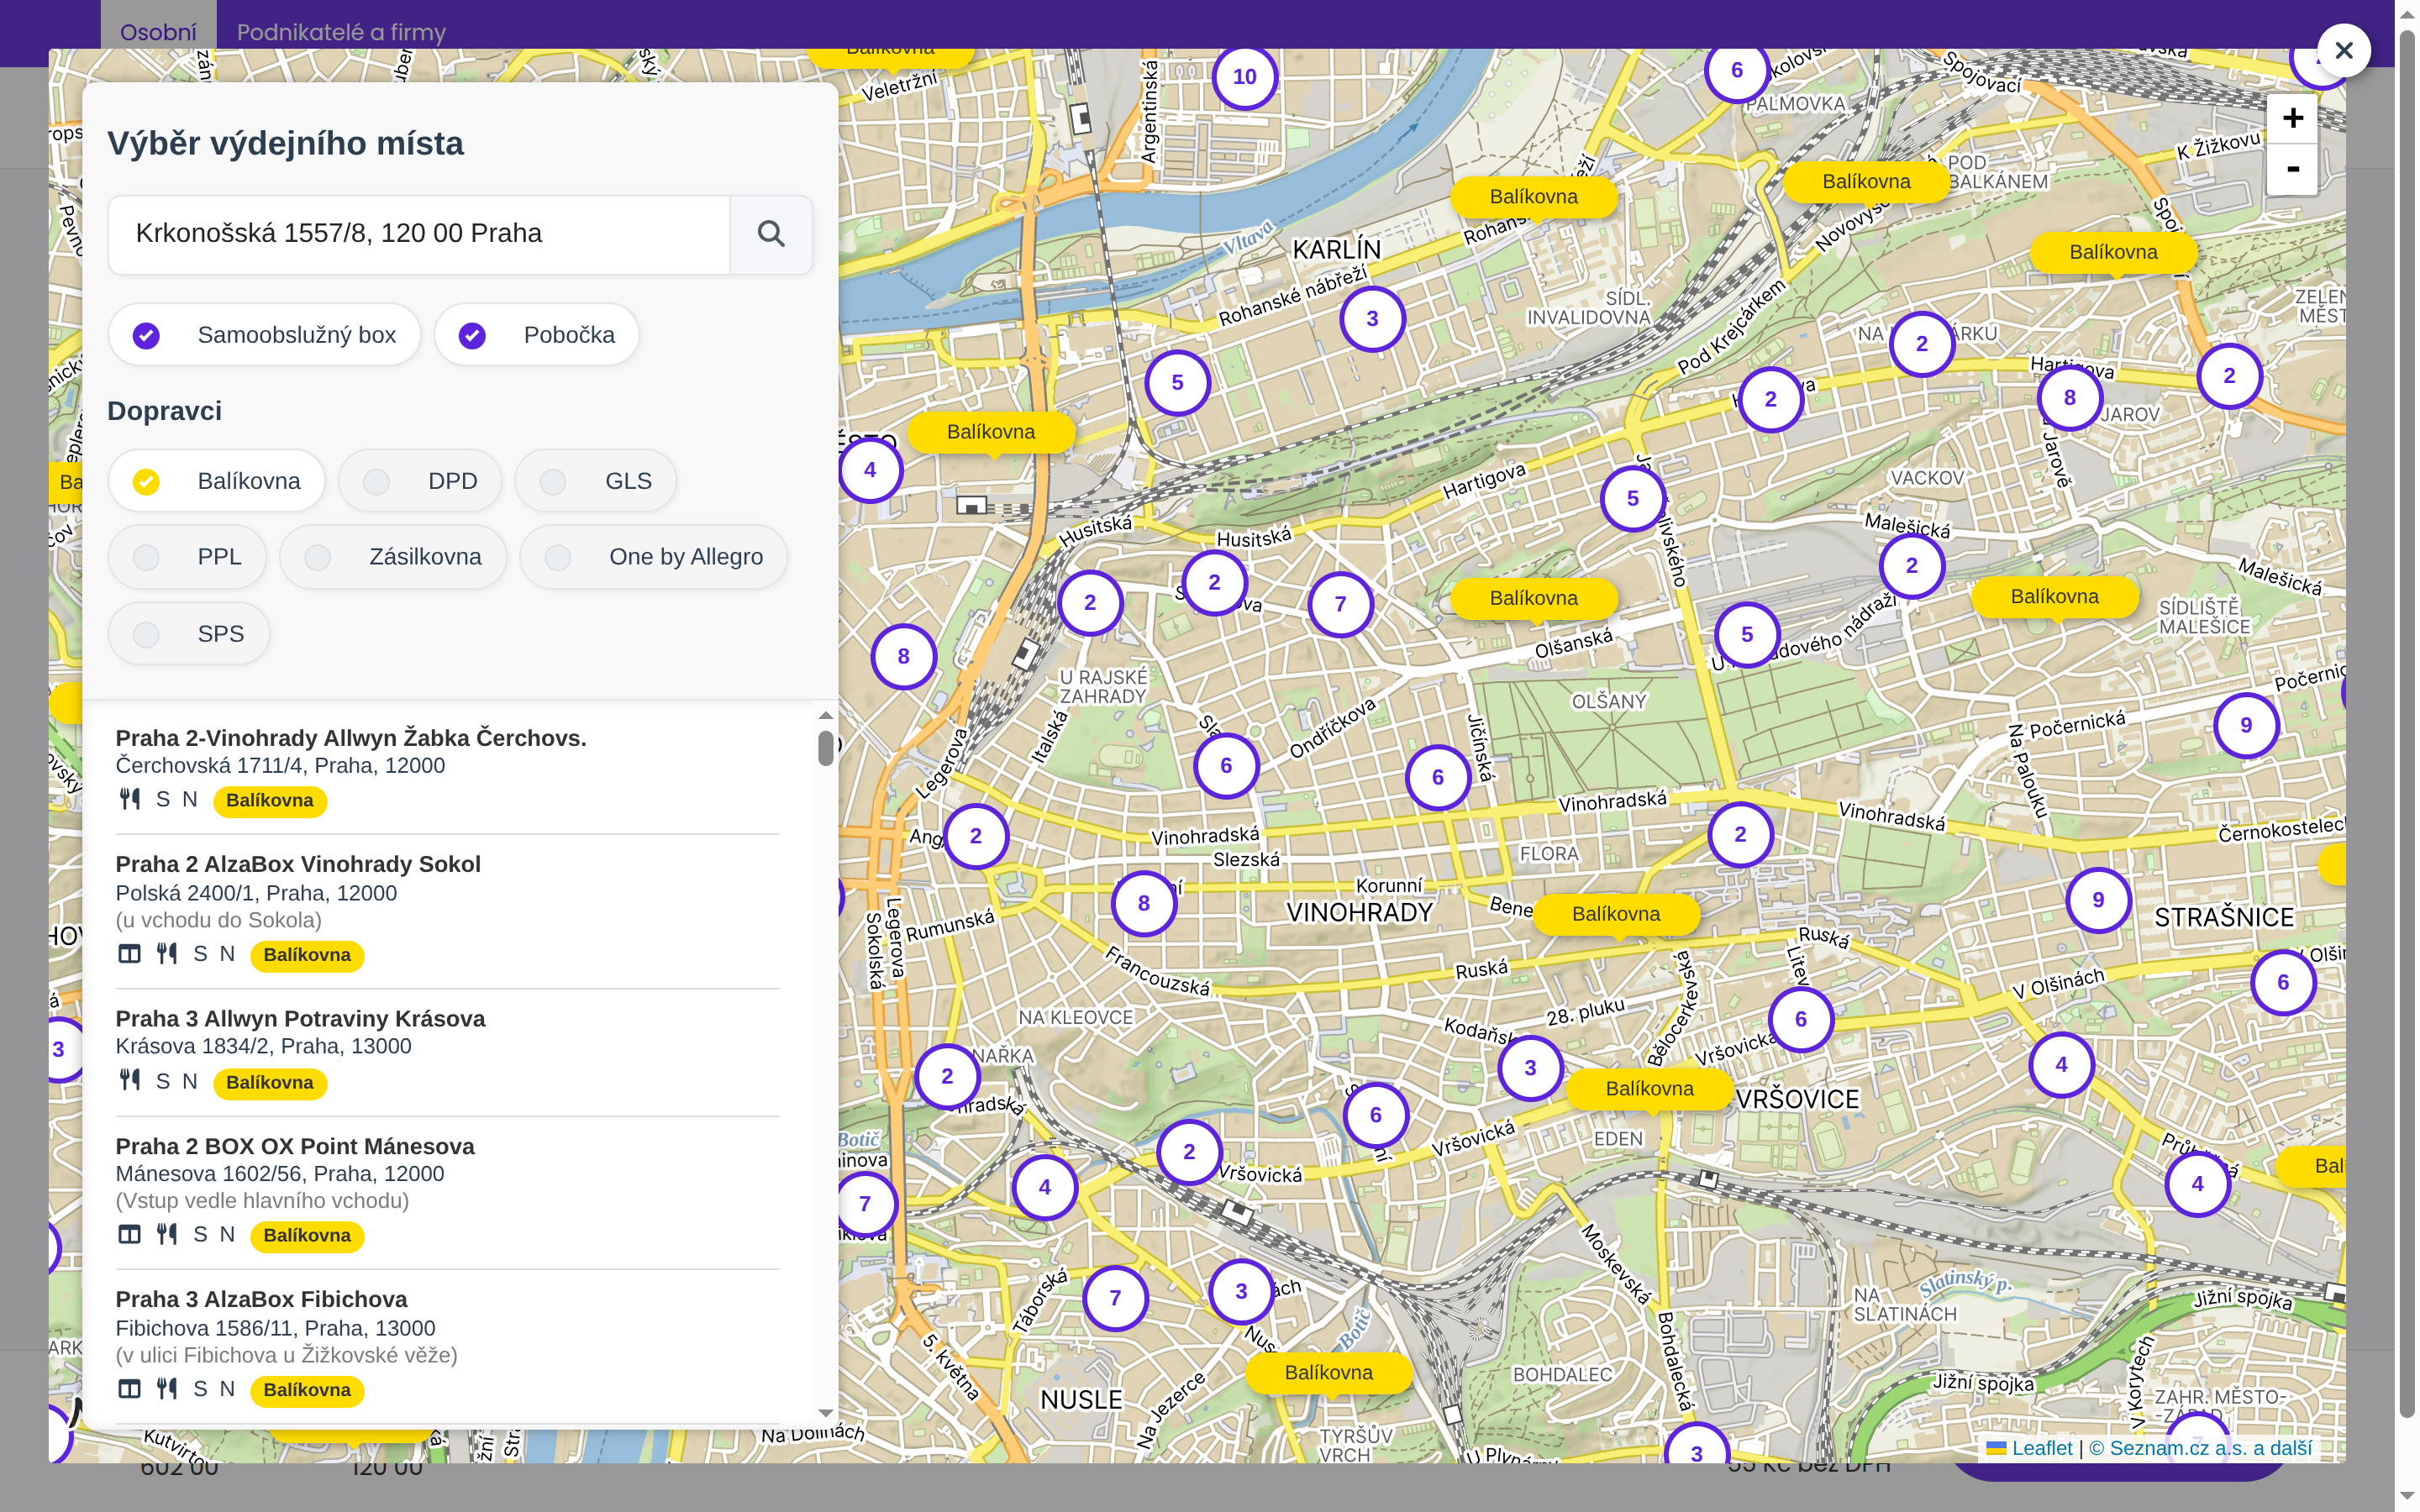2420x1512 pixels.
Task: Select the Balíkovna pin in Vršovice
Action: [1649, 1089]
